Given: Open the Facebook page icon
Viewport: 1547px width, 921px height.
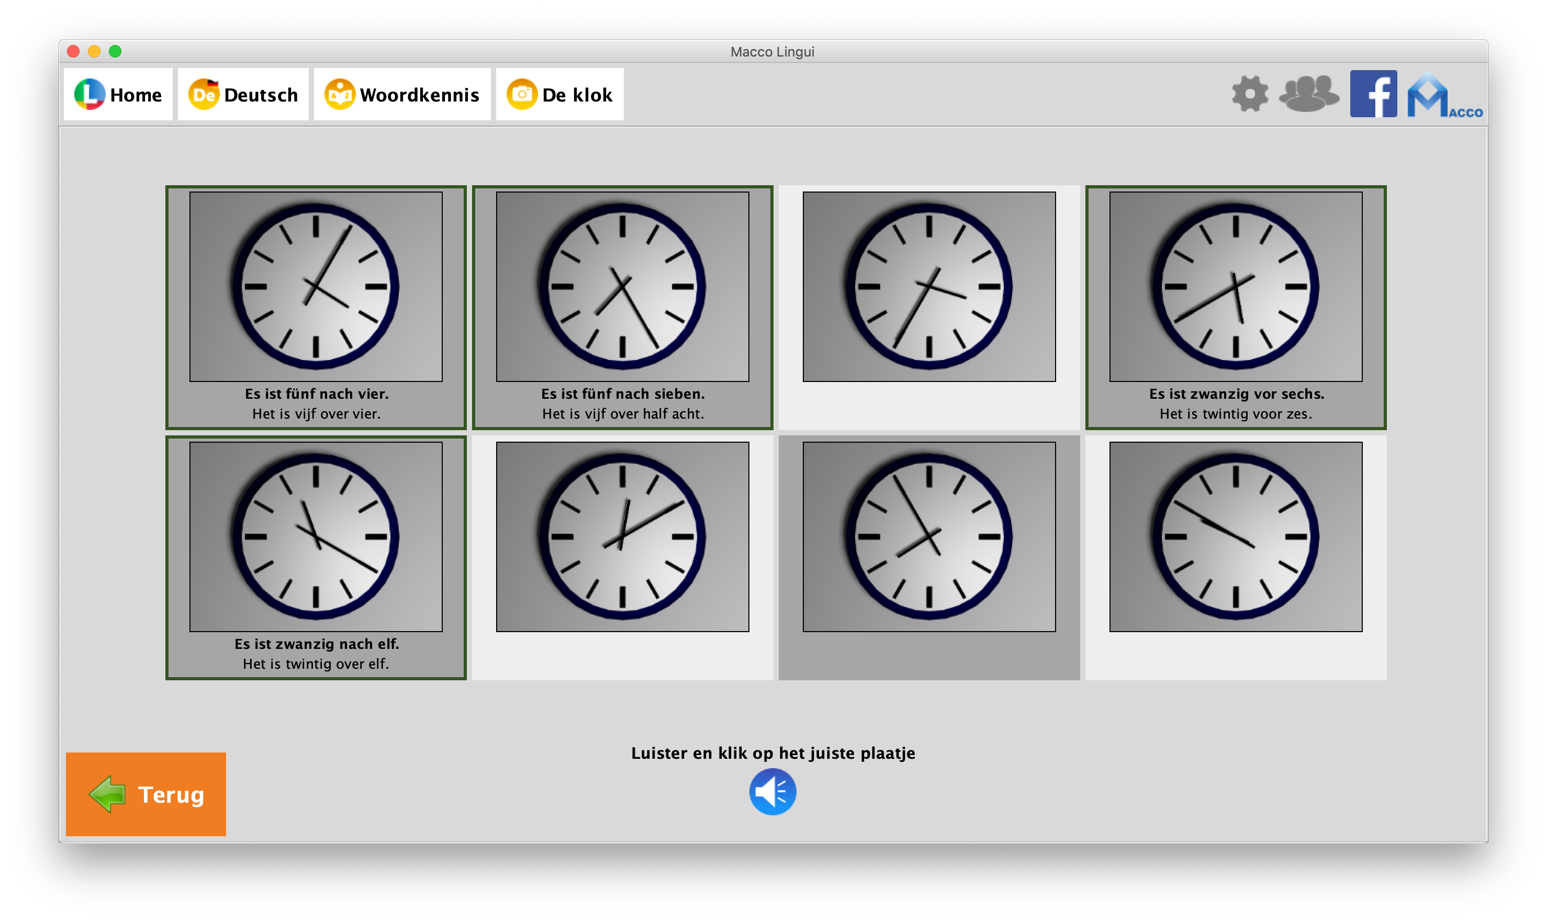Looking at the screenshot, I should click(1373, 94).
